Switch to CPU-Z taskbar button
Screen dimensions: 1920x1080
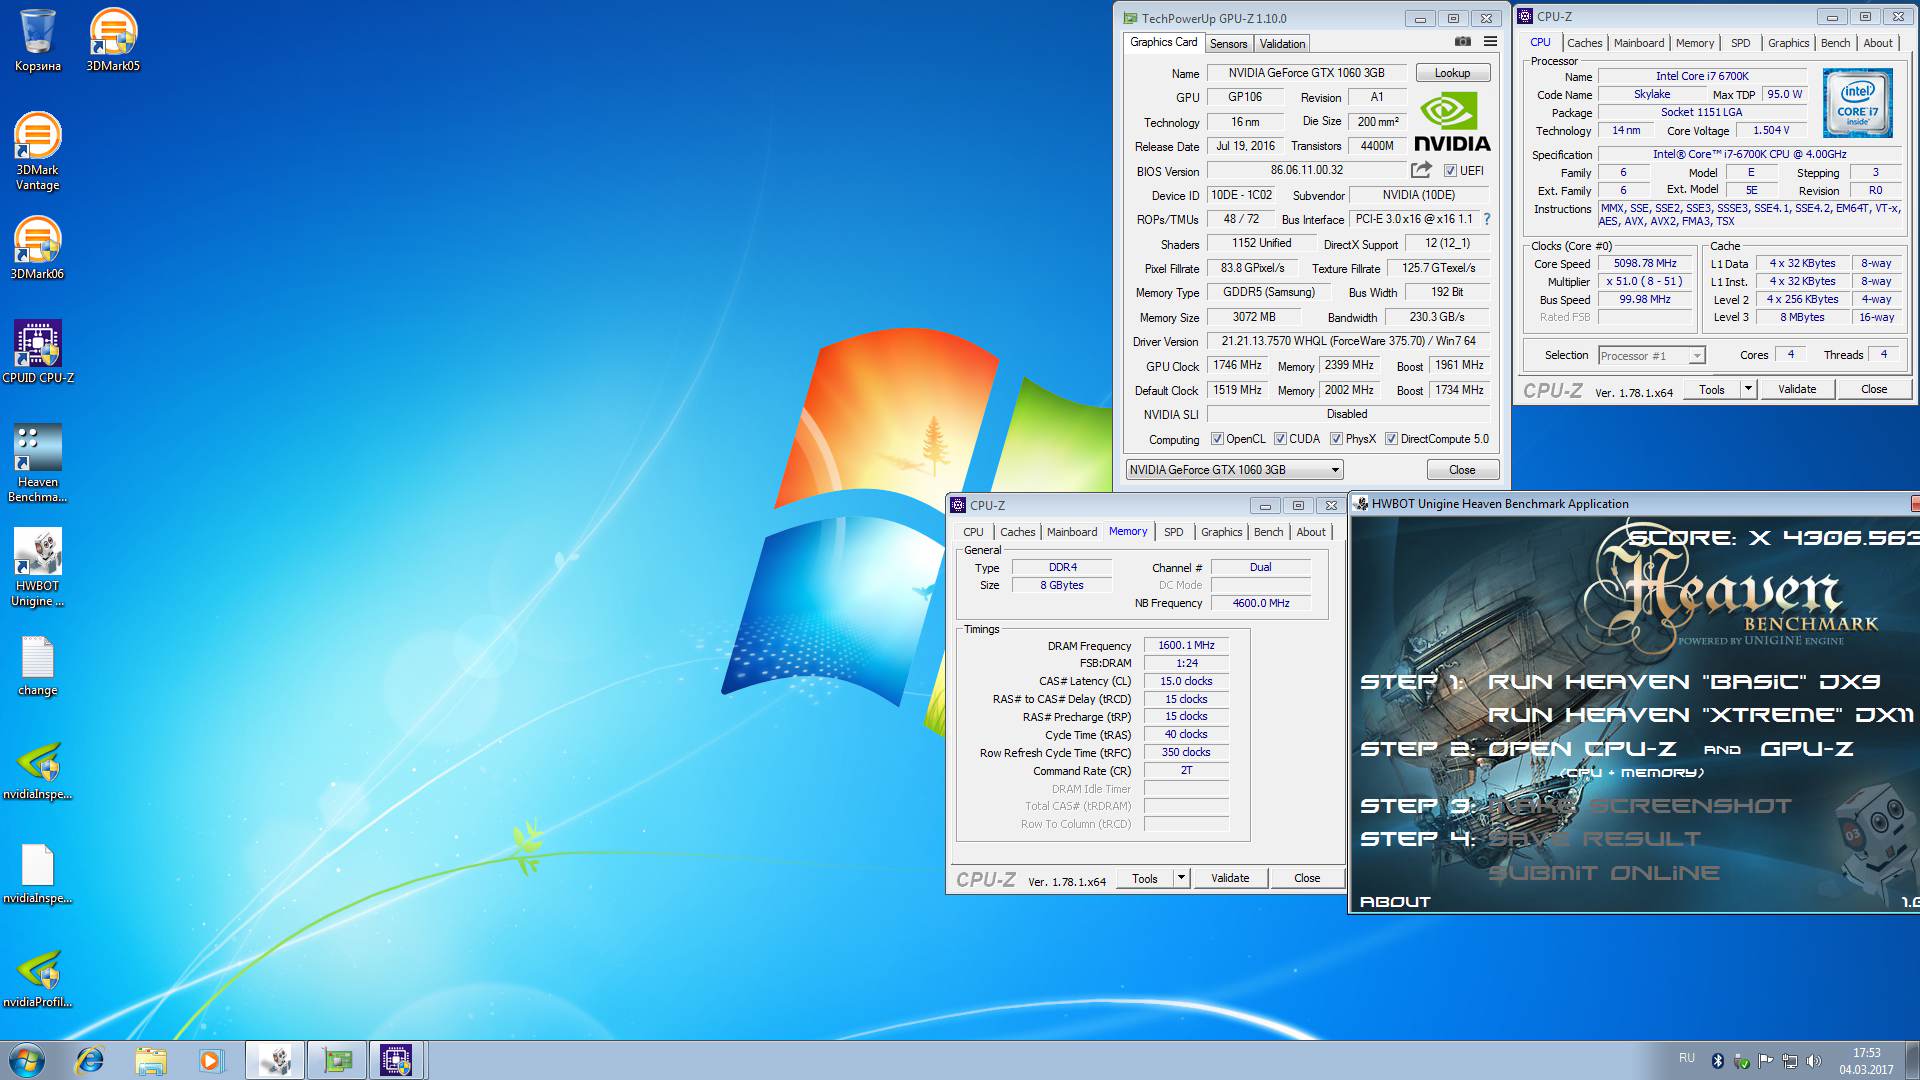pyautogui.click(x=397, y=1060)
